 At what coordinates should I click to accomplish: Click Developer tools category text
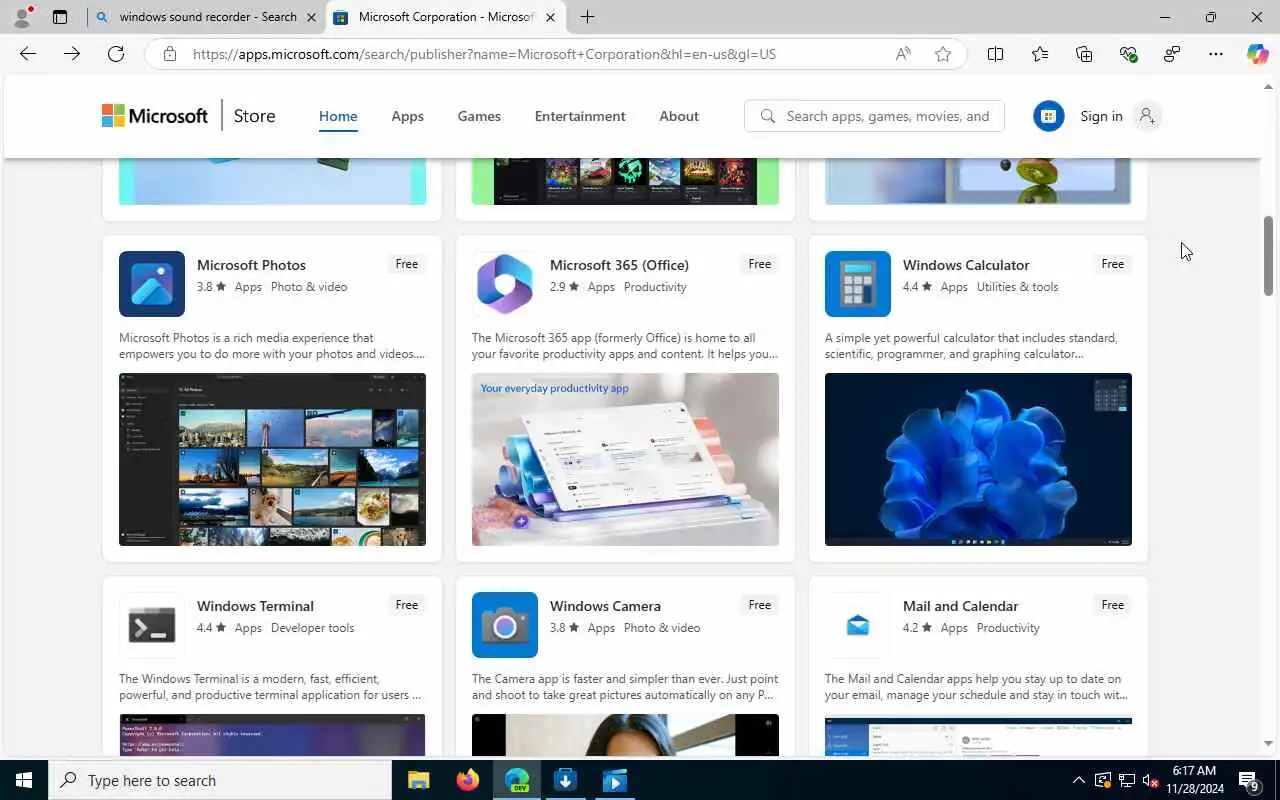point(312,628)
